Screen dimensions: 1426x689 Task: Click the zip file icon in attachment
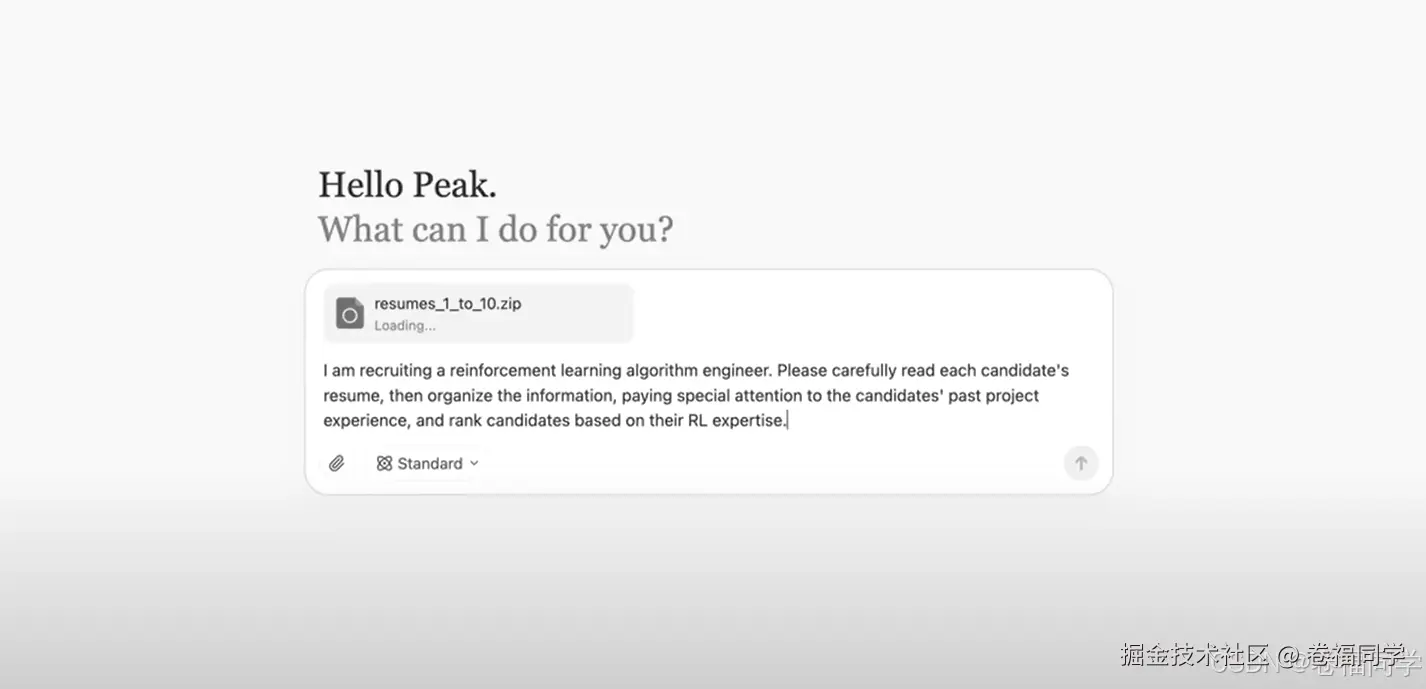click(349, 313)
